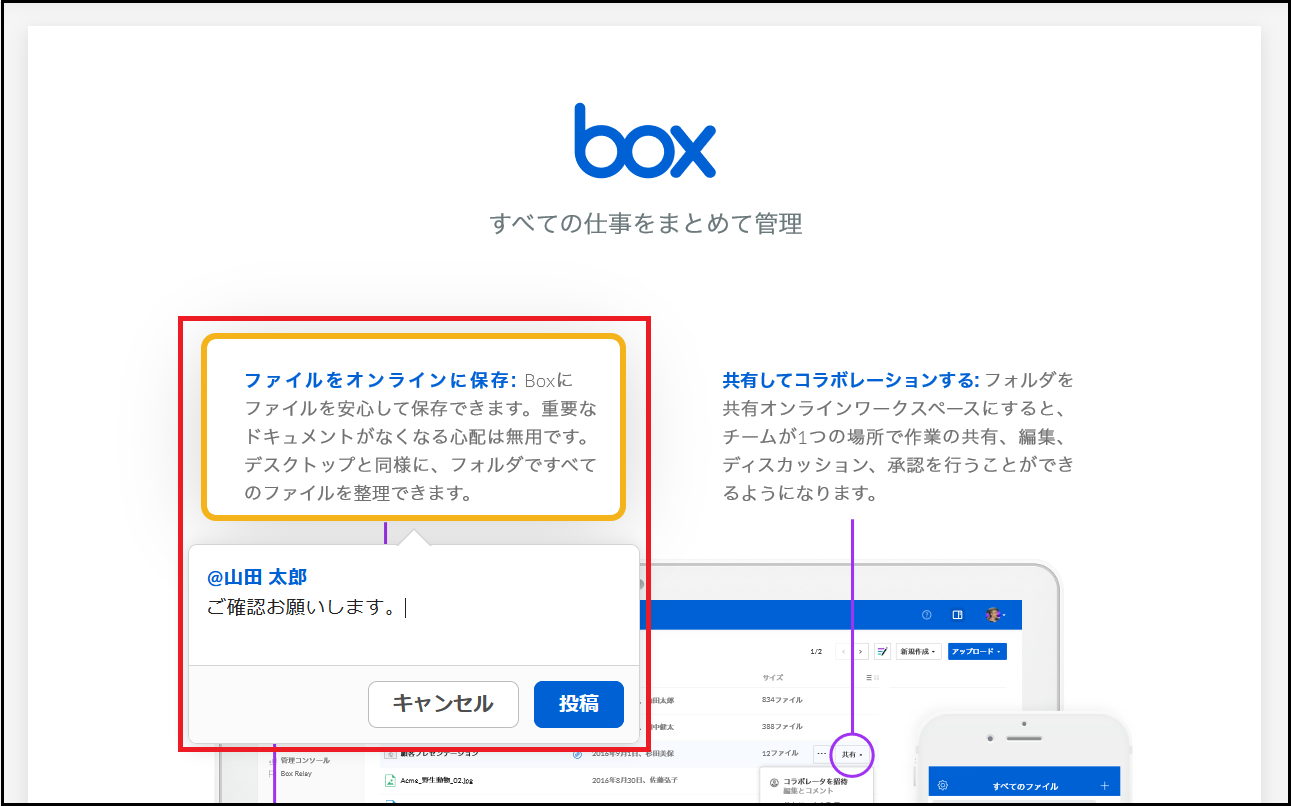This screenshot has height=806, width=1291.
Task: Click the blue link icon in the 12ファイル row
Action: (x=576, y=753)
